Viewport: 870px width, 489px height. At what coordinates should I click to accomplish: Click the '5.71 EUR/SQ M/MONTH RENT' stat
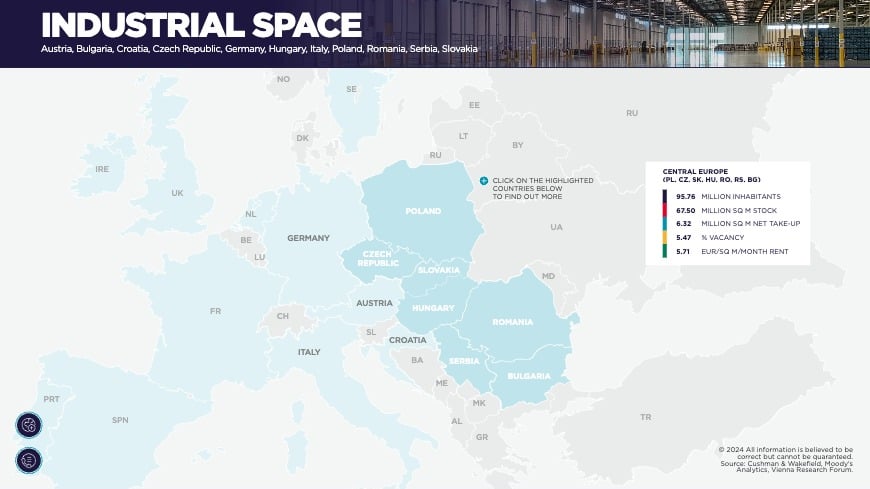coord(732,251)
